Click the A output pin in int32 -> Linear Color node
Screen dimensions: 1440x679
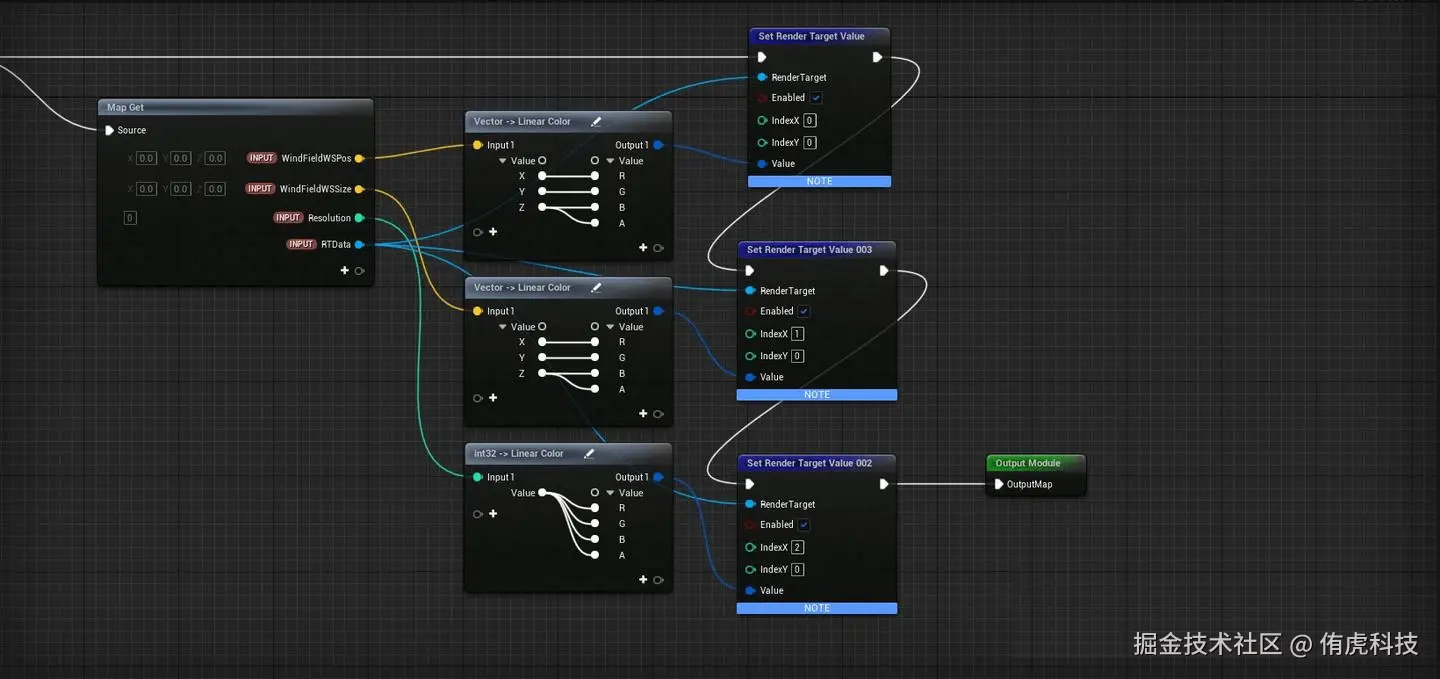coord(595,555)
